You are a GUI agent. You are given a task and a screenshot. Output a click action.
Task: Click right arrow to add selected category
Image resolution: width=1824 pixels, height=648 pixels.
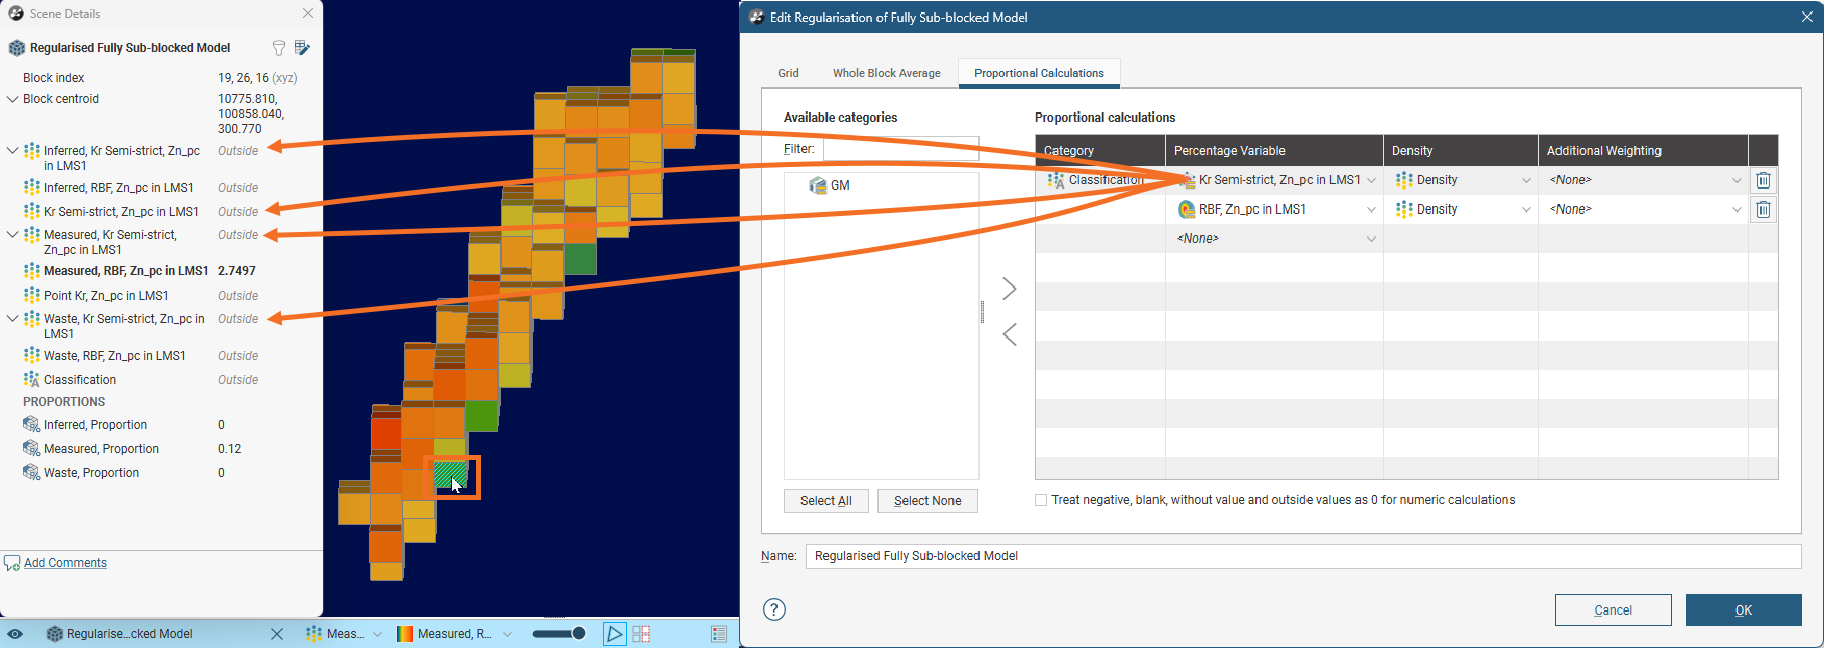(x=1009, y=289)
